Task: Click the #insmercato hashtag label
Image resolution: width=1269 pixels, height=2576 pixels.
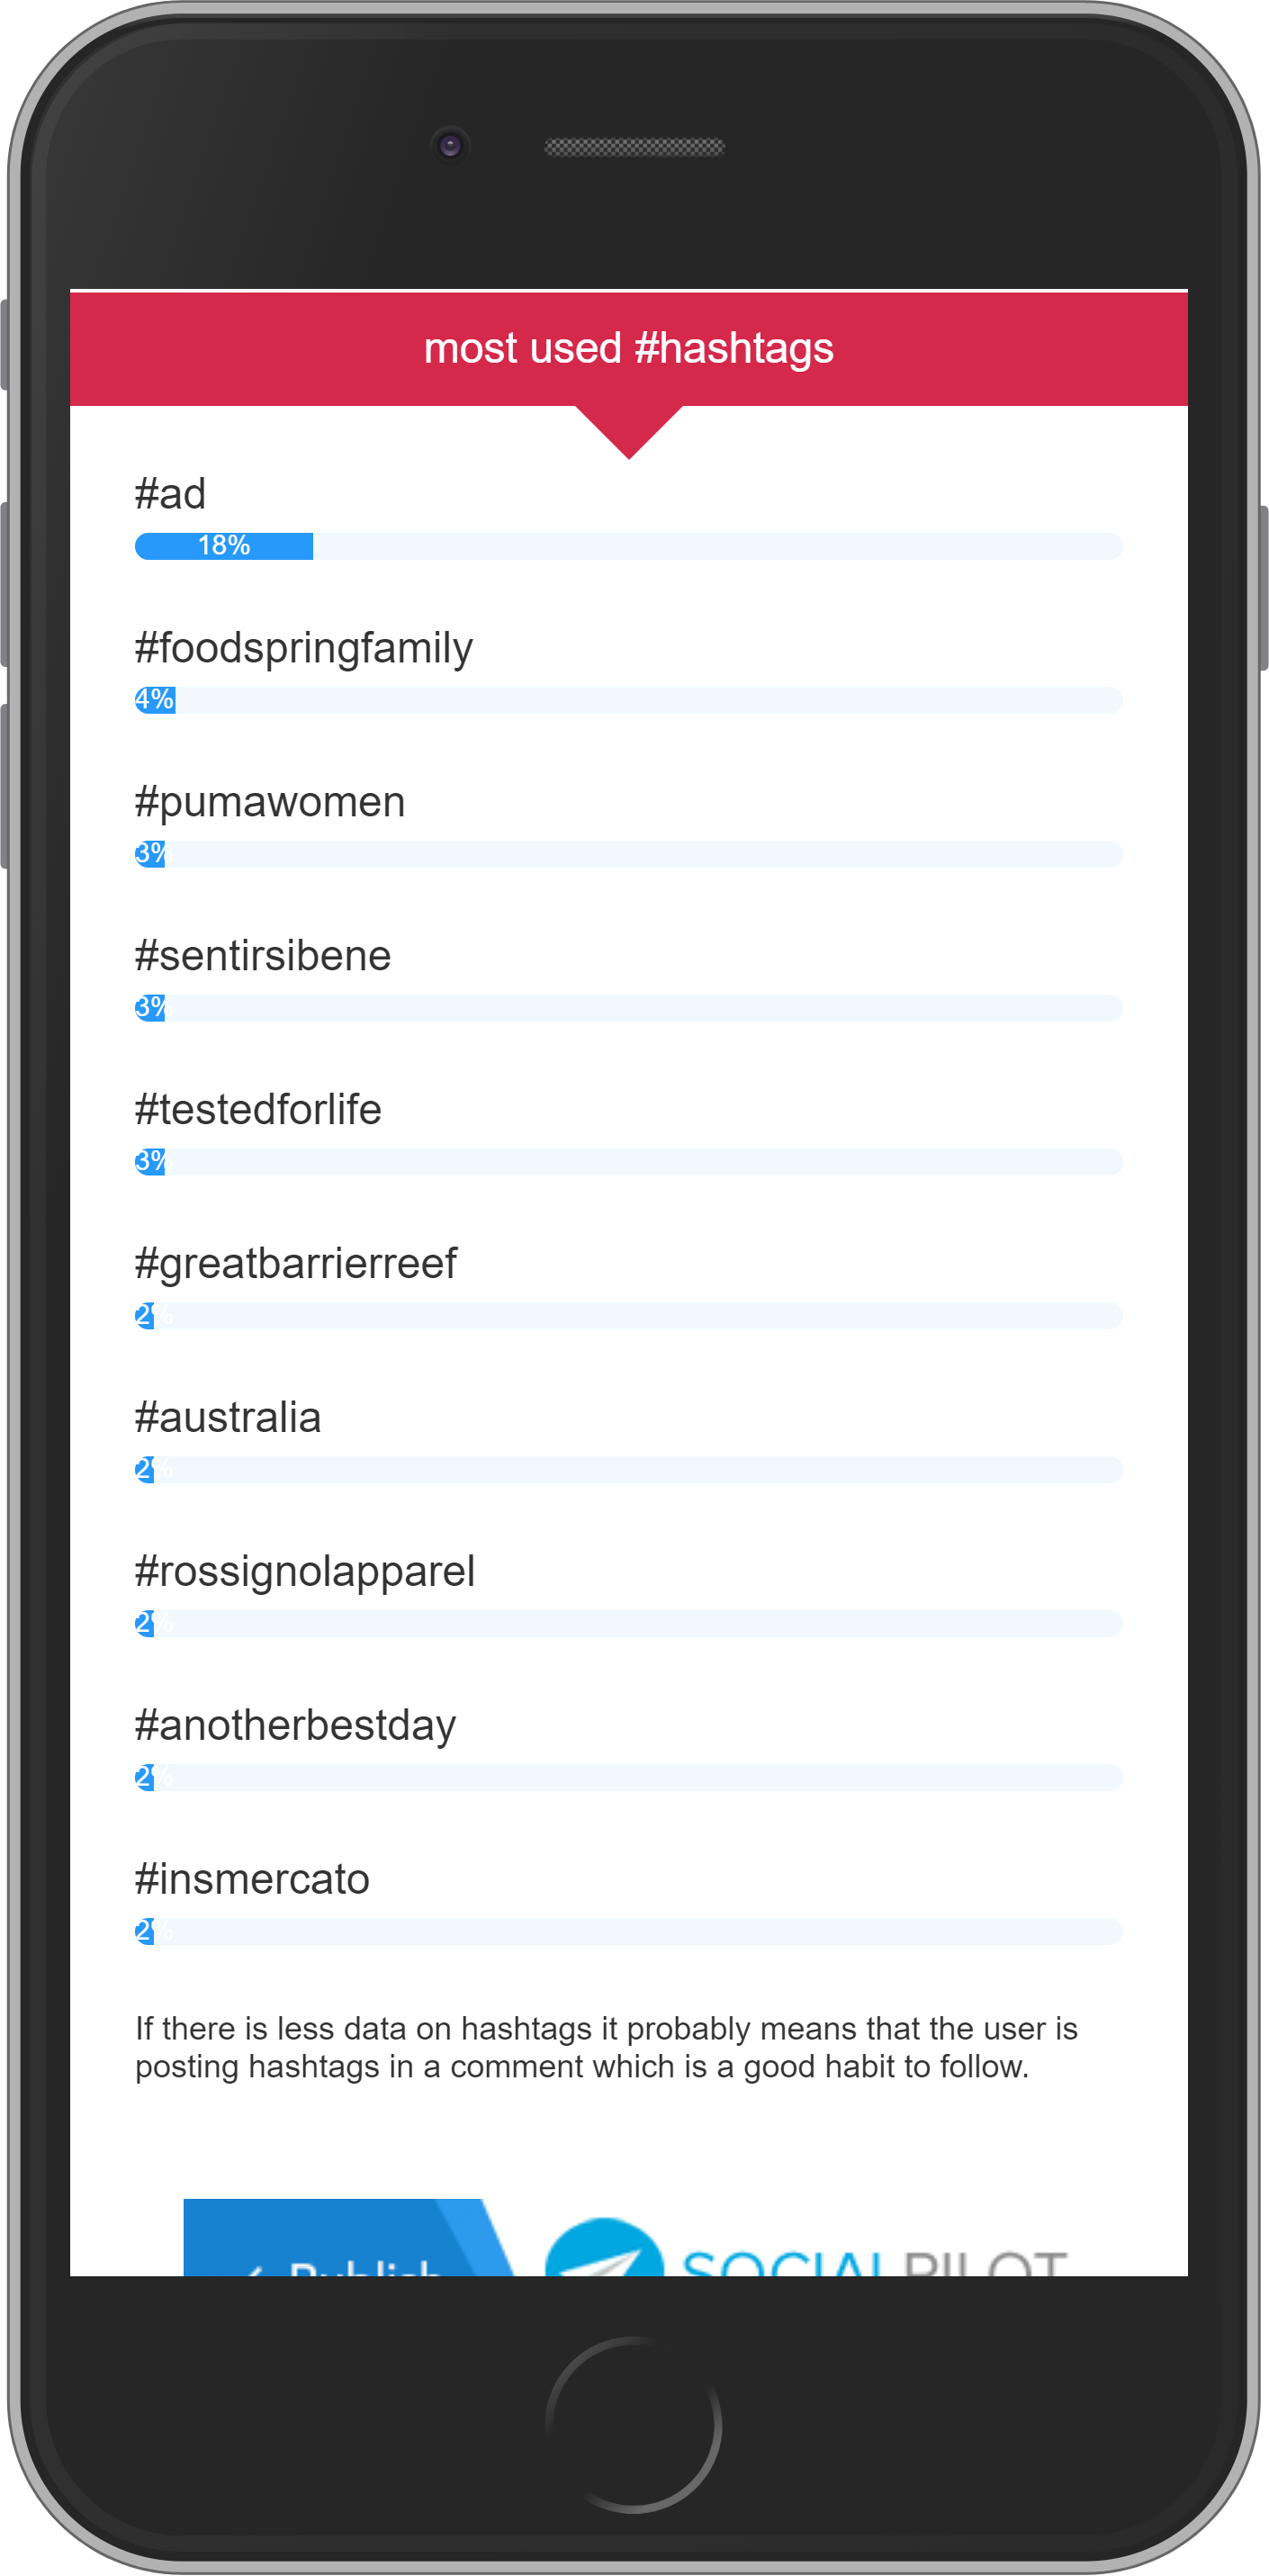Action: [252, 1880]
